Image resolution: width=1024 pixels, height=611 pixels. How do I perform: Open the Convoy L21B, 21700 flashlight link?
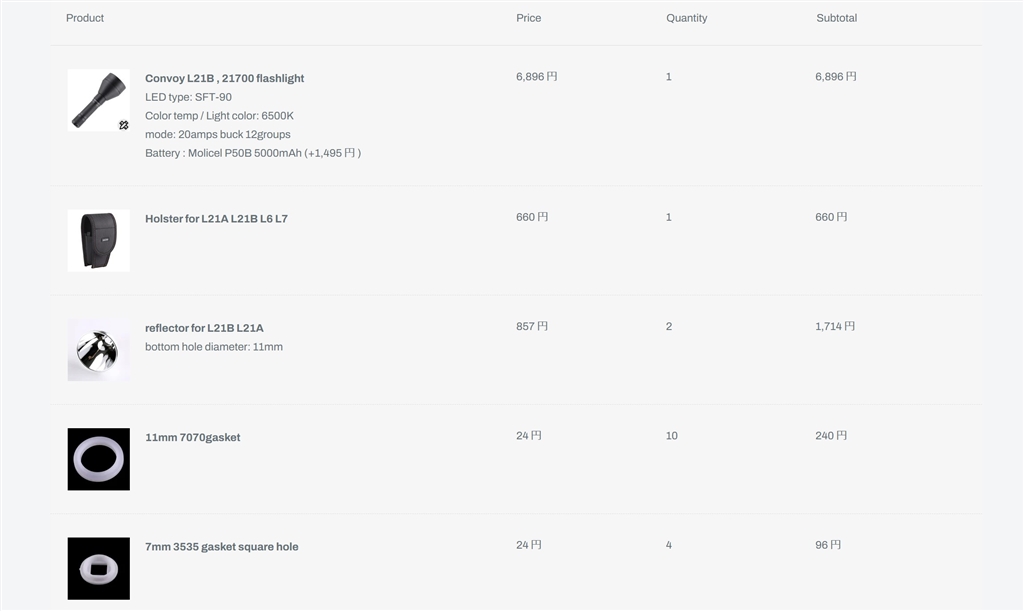tap(224, 78)
